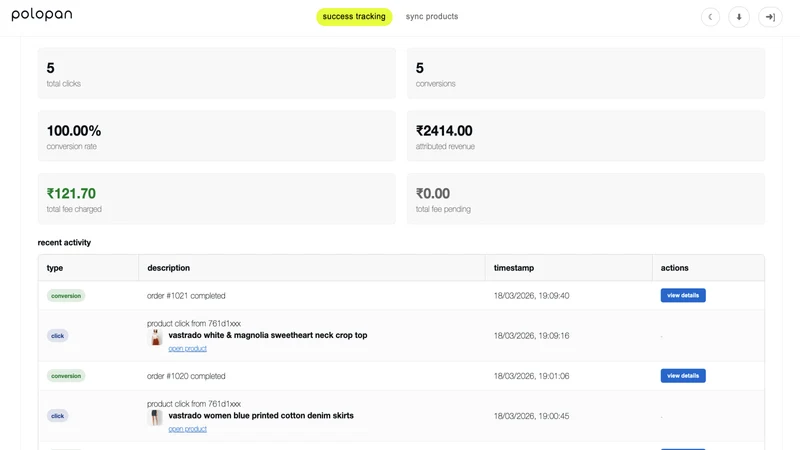Click the click badge in denim skirts row

[x=58, y=416]
